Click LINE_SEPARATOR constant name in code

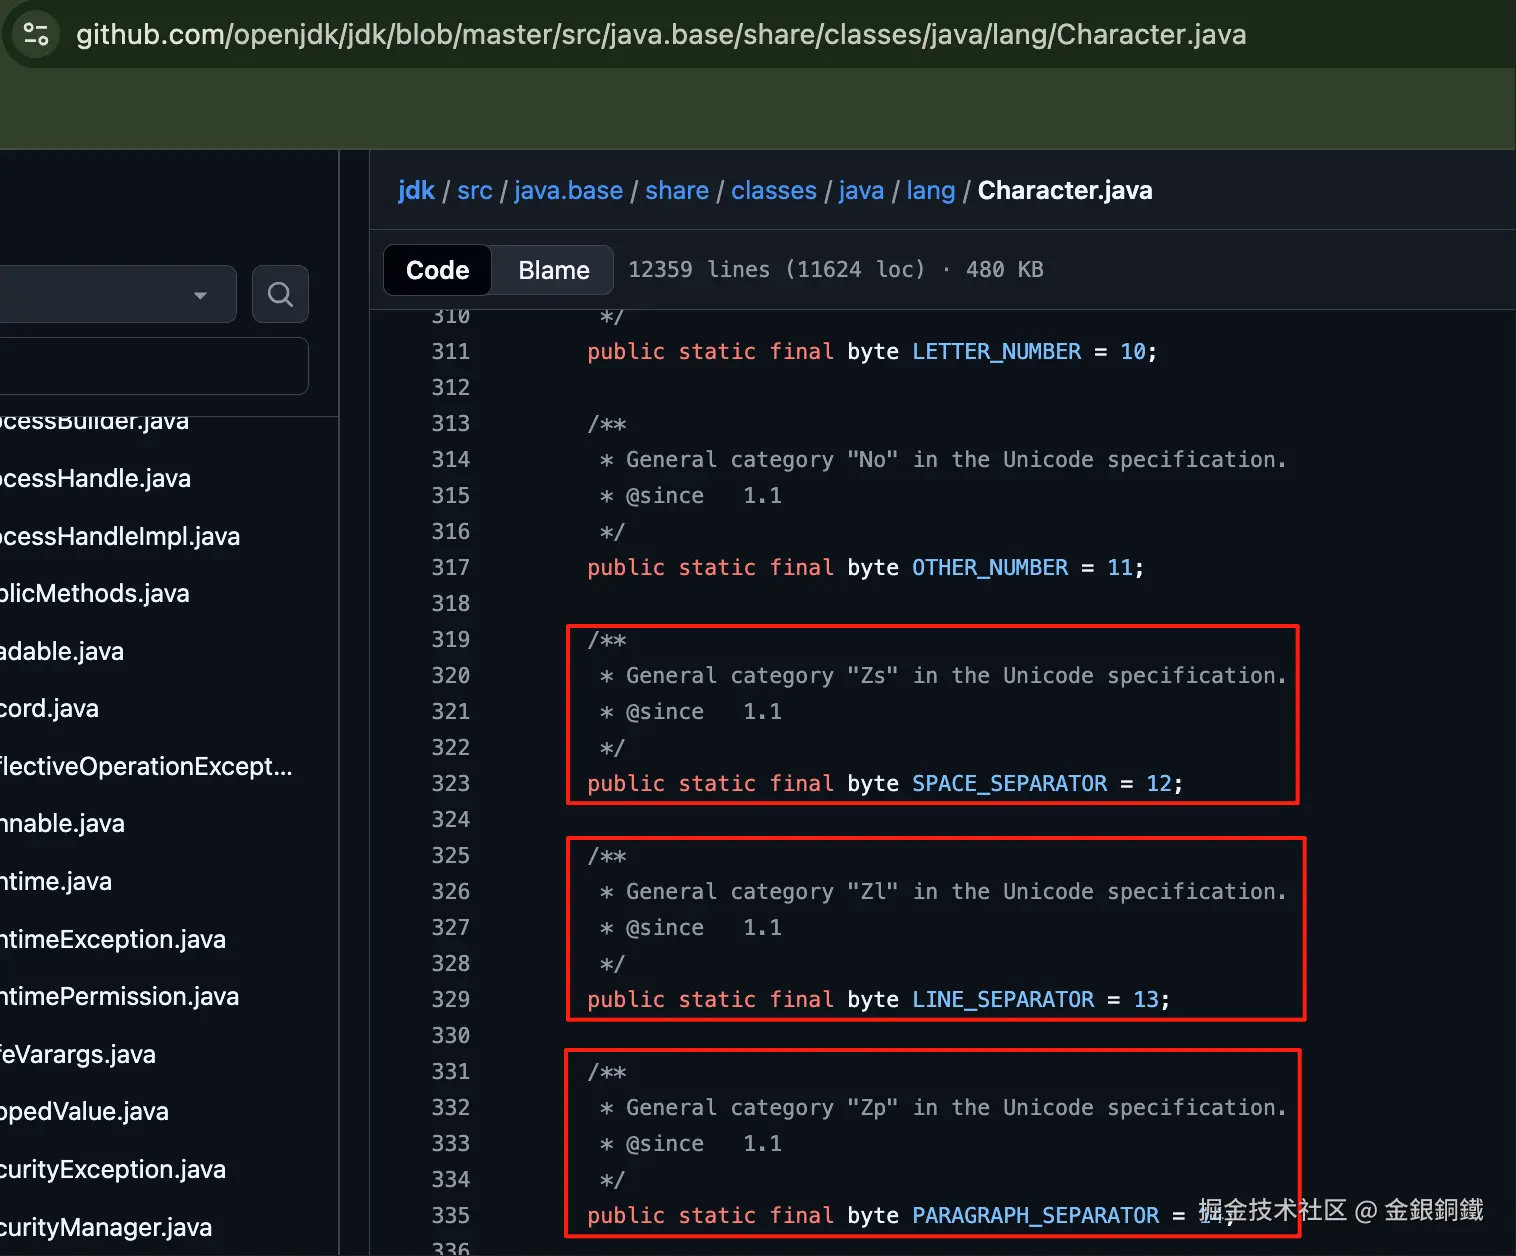(x=1003, y=999)
